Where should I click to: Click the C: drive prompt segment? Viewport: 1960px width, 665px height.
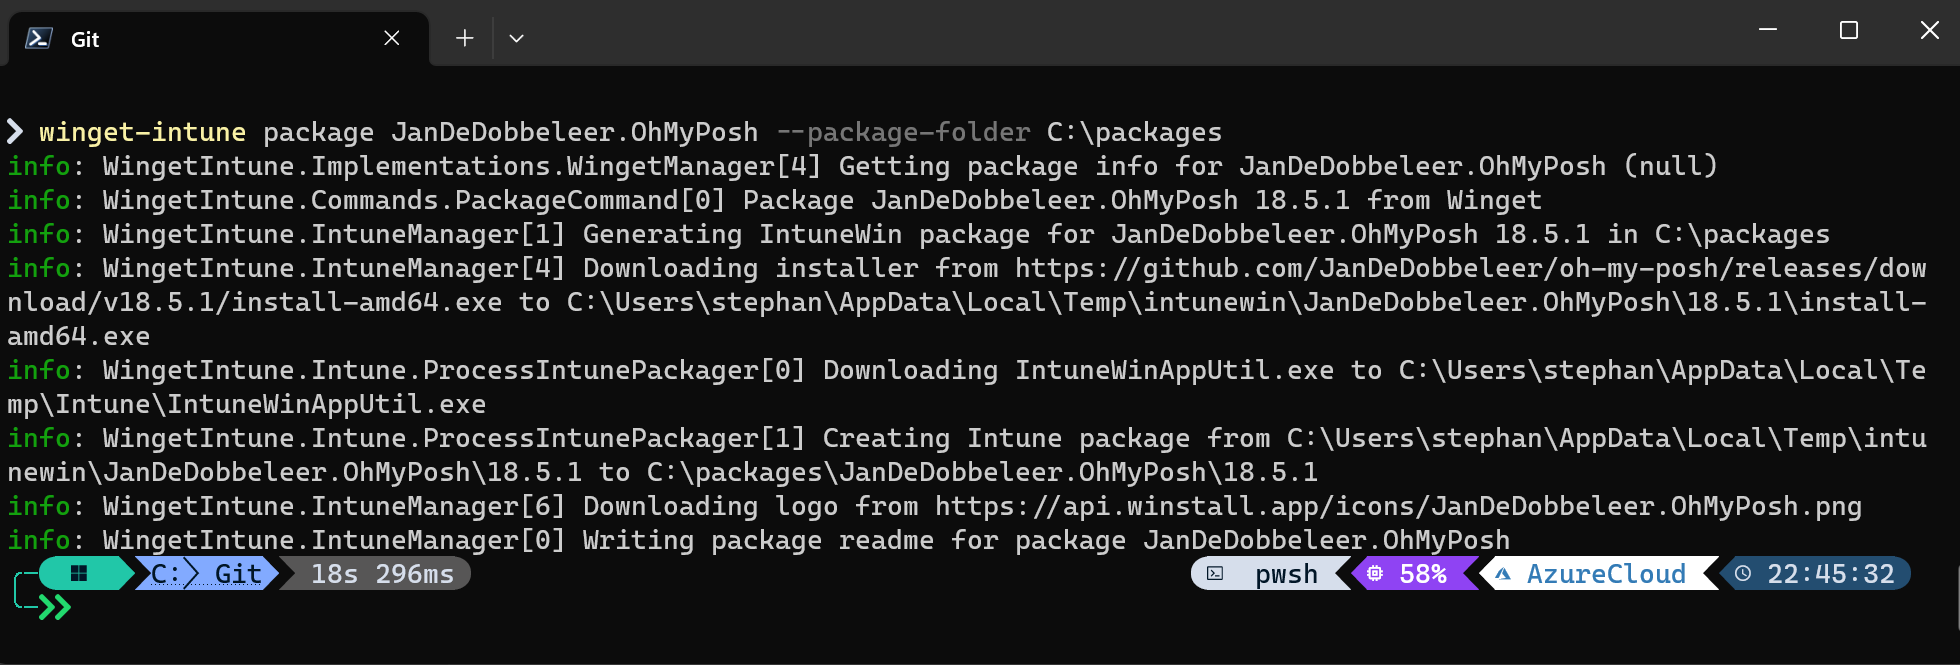click(x=164, y=574)
